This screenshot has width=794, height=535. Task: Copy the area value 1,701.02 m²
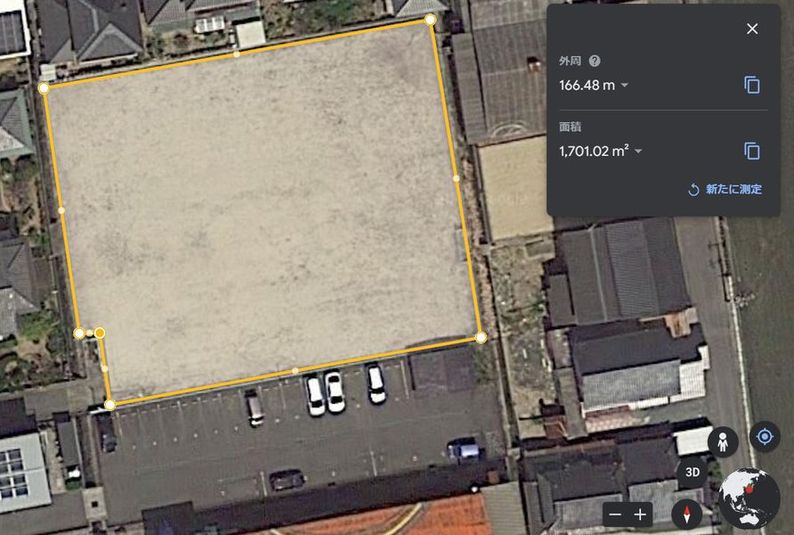pos(752,151)
